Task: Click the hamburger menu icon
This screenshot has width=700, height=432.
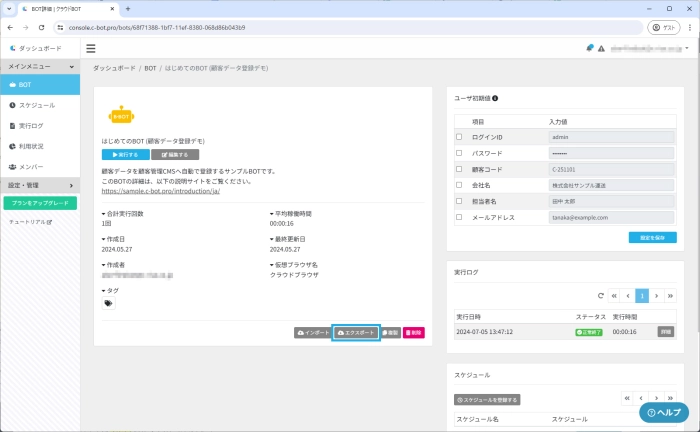Action: (x=91, y=48)
